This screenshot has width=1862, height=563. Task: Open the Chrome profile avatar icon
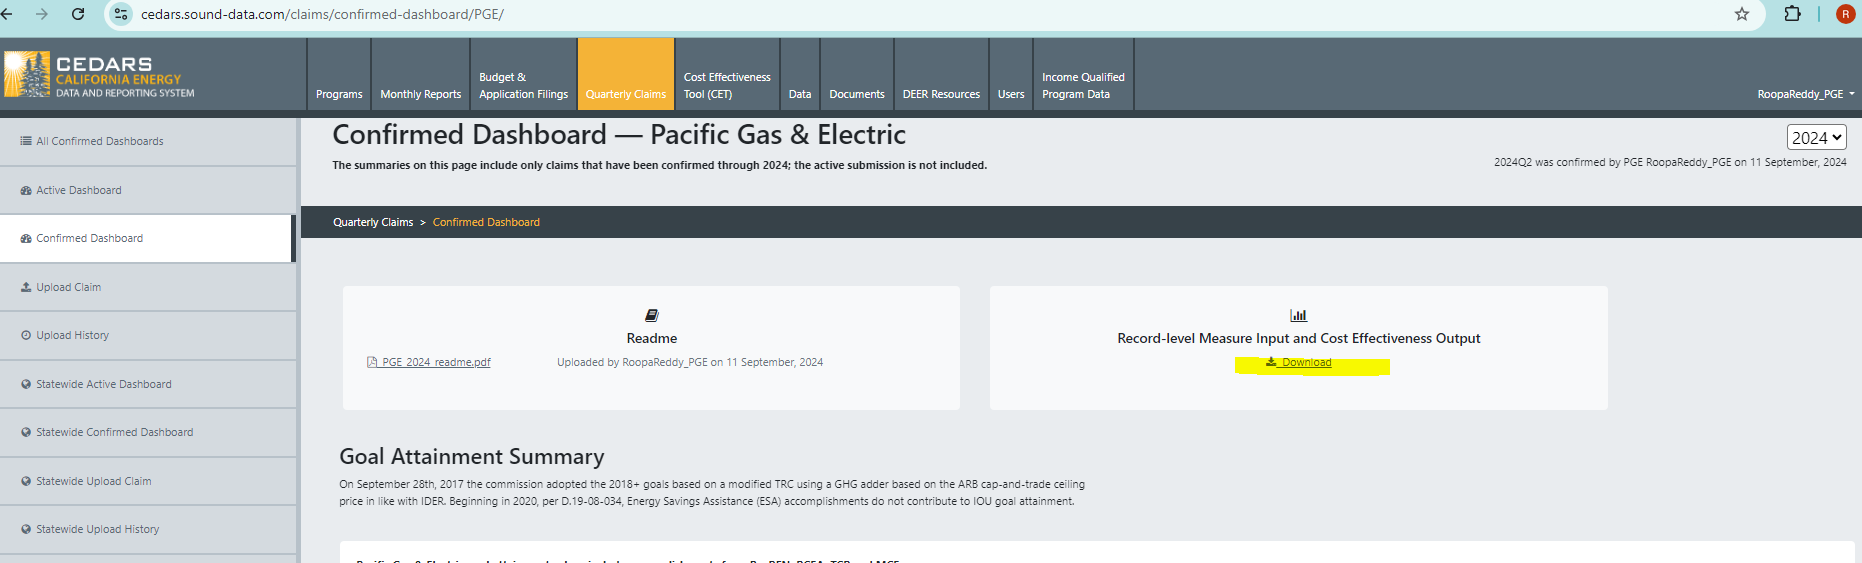(1845, 14)
